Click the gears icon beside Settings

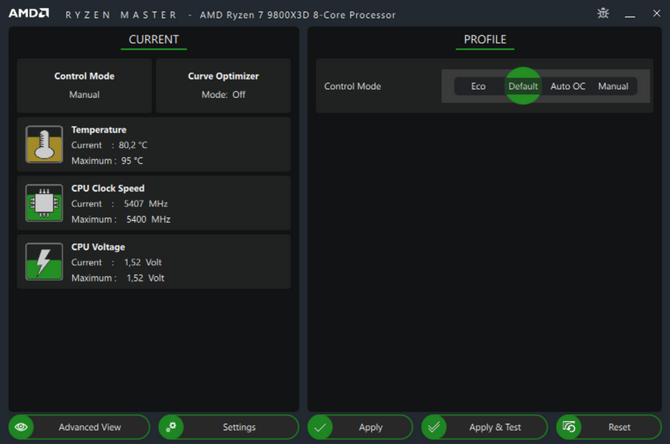coord(171,427)
